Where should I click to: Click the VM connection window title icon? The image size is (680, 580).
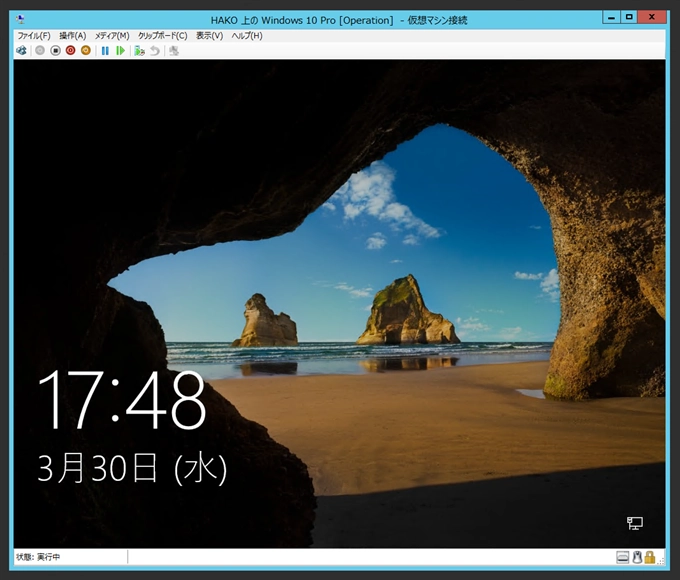click(20, 19)
